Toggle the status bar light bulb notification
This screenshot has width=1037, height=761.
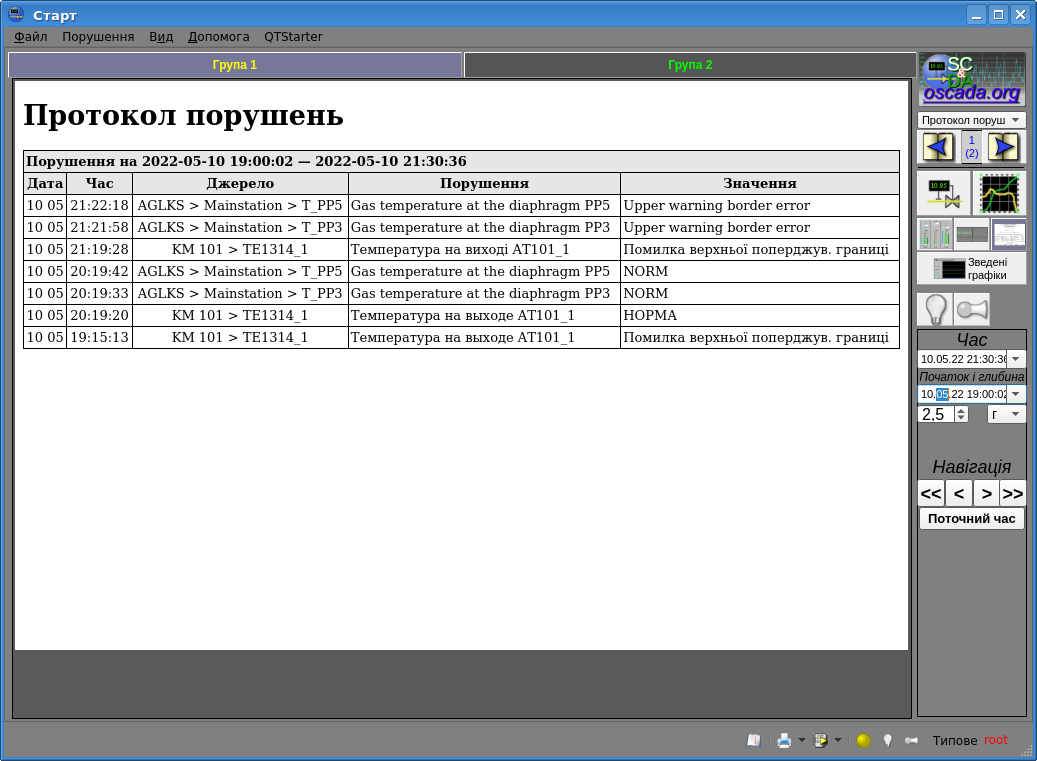(887, 740)
